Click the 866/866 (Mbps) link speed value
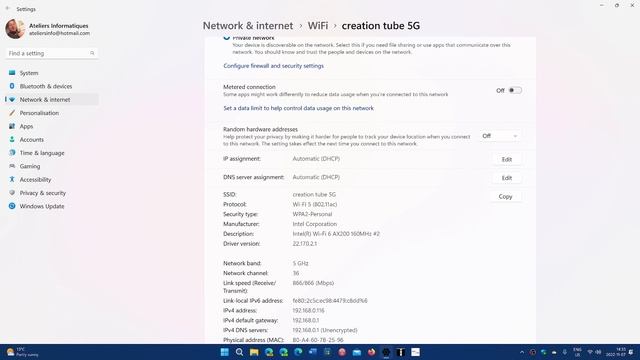The height and width of the screenshot is (360, 640). tap(313, 283)
